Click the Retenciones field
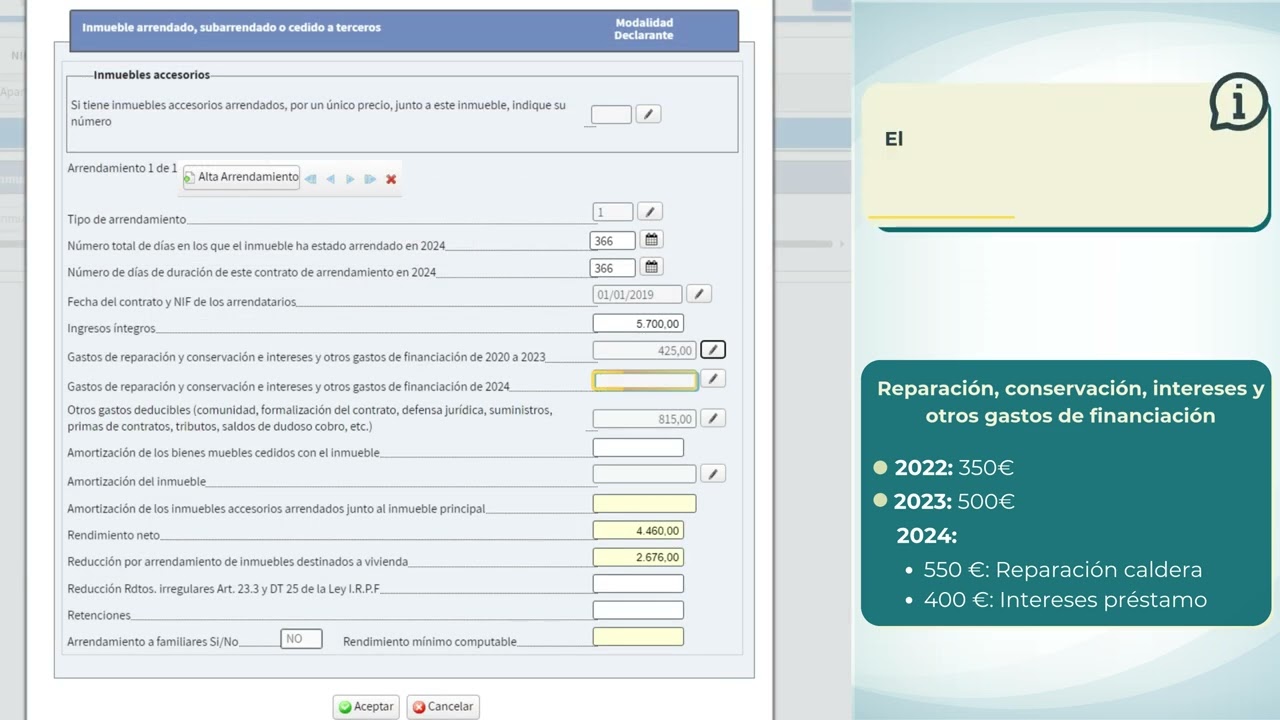 (x=638, y=610)
